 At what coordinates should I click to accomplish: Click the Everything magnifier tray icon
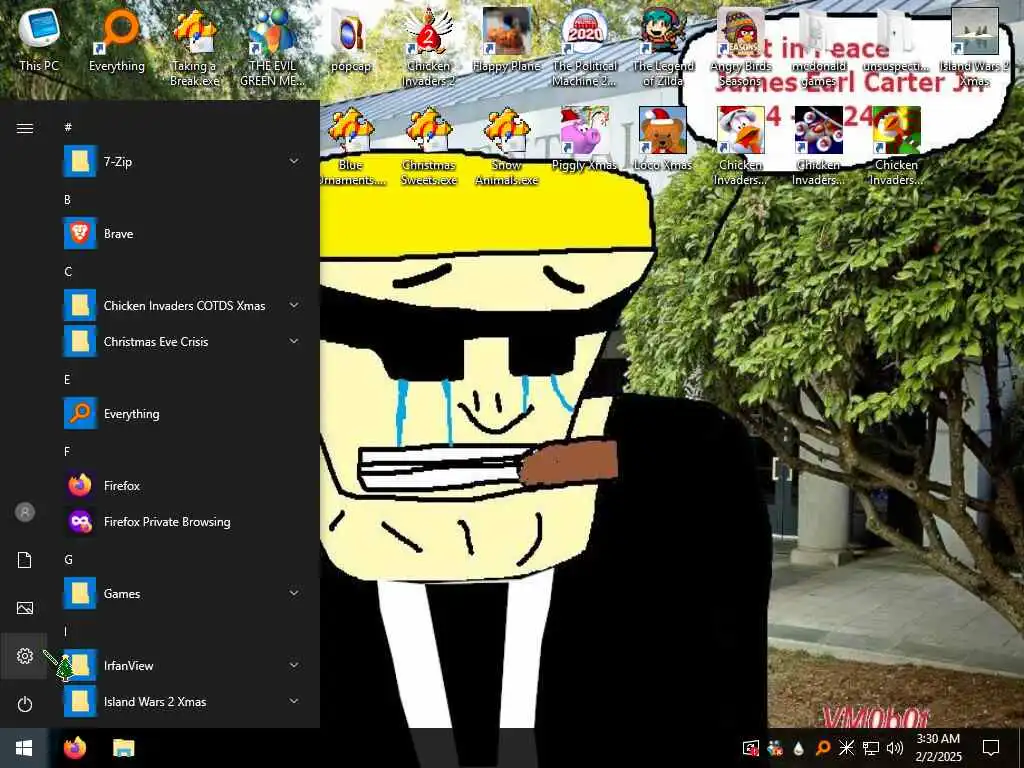[x=823, y=748]
